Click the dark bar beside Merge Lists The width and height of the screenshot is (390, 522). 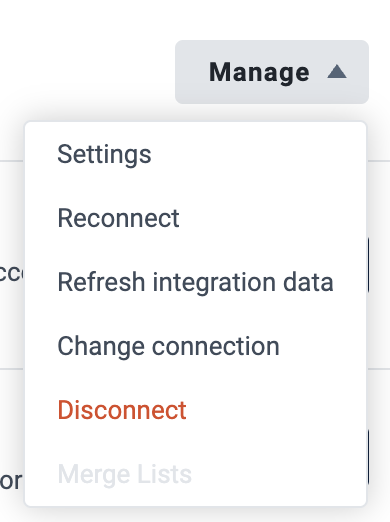[368, 457]
